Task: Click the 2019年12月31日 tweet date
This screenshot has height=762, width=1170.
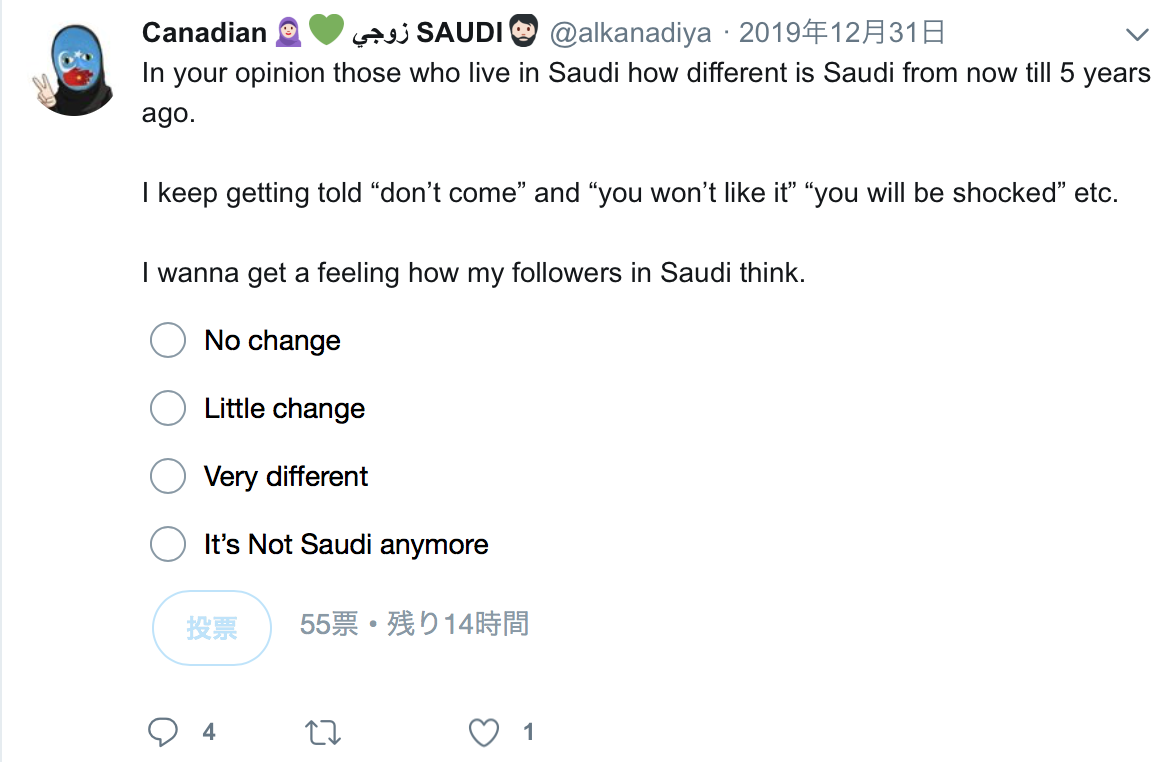Action: [842, 33]
